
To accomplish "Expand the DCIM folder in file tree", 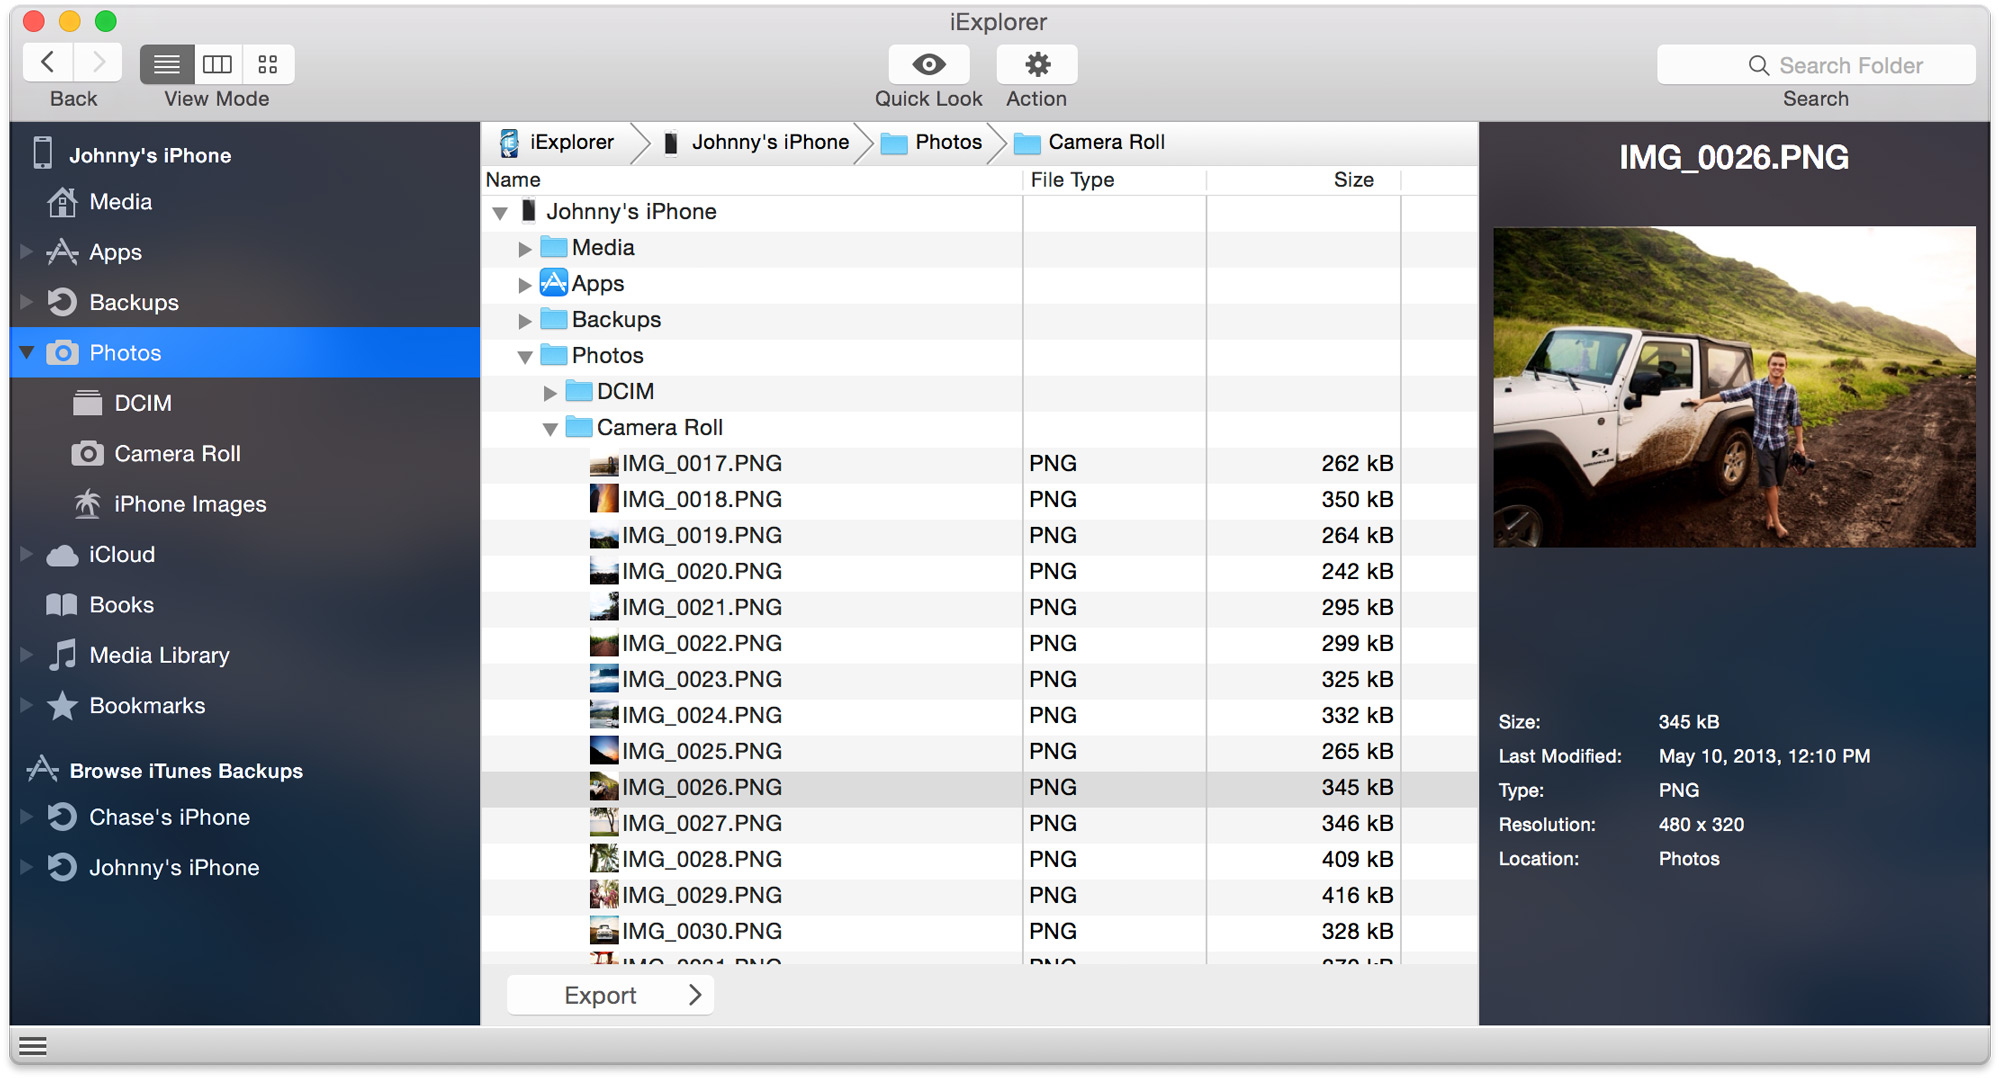I will 550,393.
